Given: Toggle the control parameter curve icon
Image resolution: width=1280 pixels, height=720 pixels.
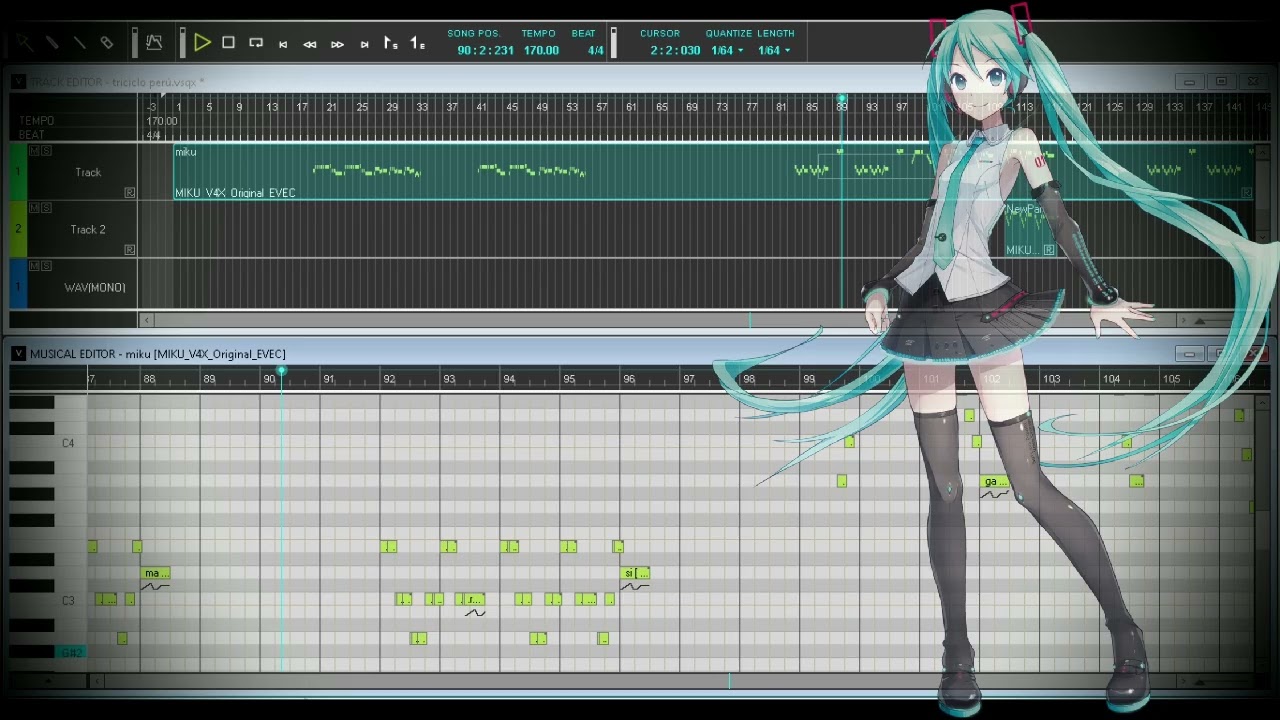Looking at the screenshot, I should (154, 43).
